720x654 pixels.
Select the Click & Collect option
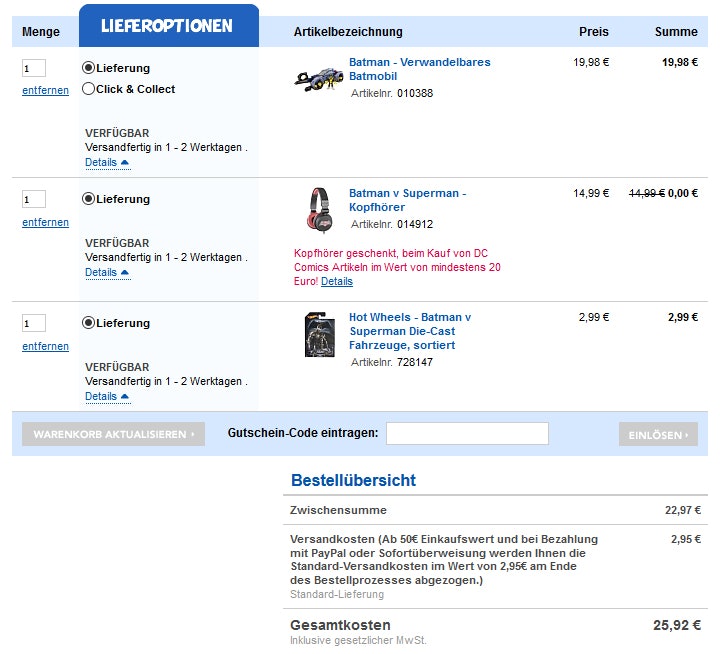tap(89, 89)
